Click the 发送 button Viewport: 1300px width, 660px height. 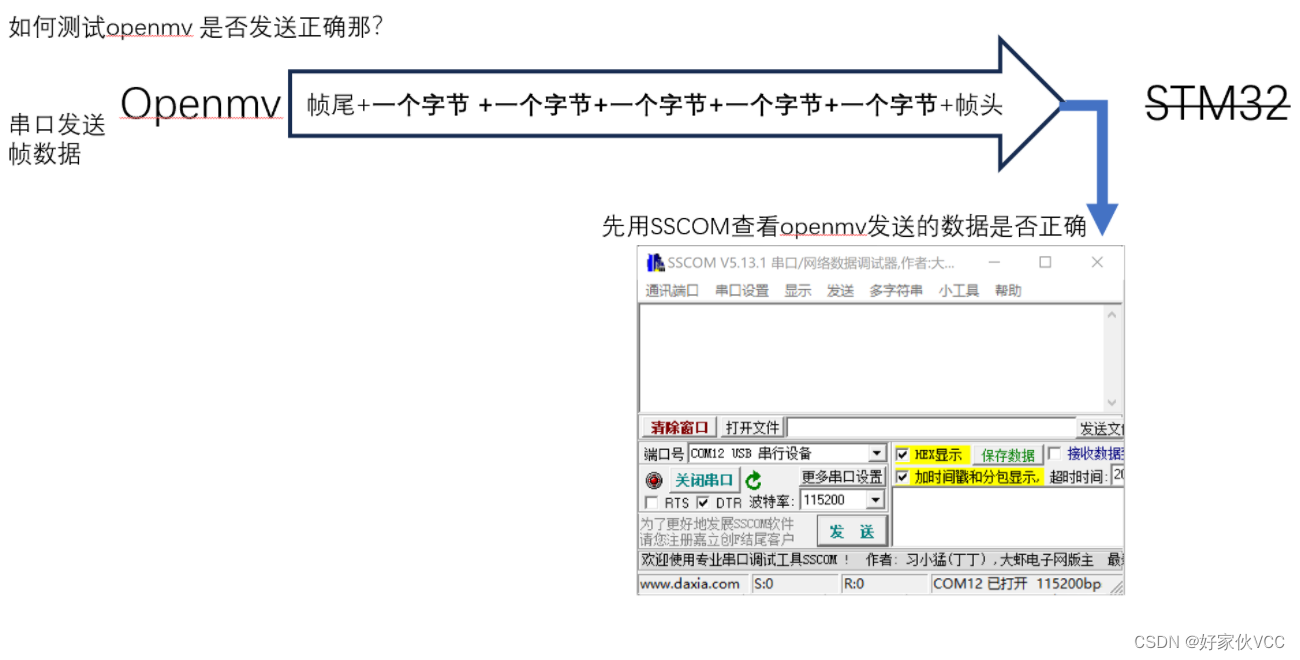coord(853,530)
